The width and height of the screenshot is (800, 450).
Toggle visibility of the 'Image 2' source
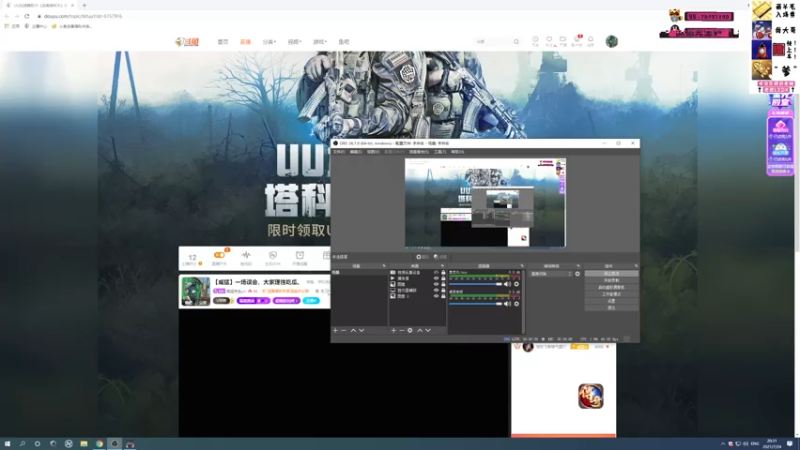pyautogui.click(x=436, y=296)
